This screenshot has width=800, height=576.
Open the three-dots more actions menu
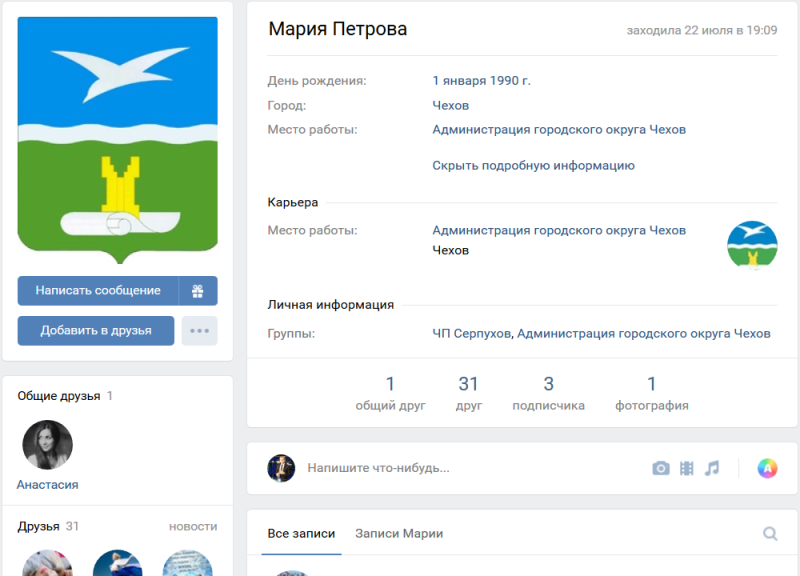pyautogui.click(x=199, y=331)
